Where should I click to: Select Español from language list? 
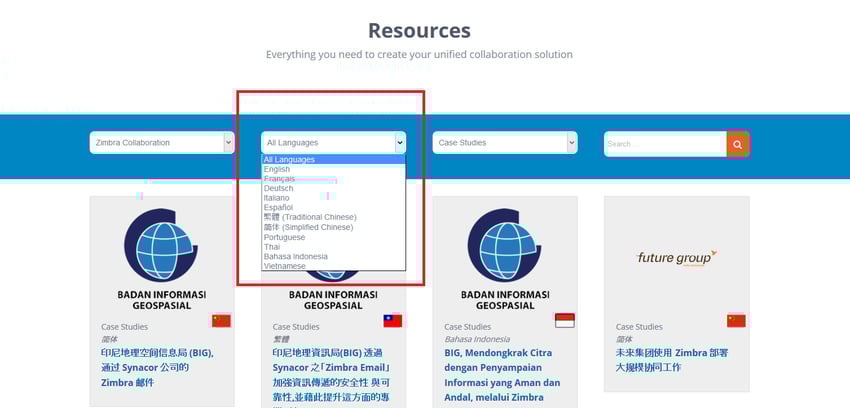[333, 208]
